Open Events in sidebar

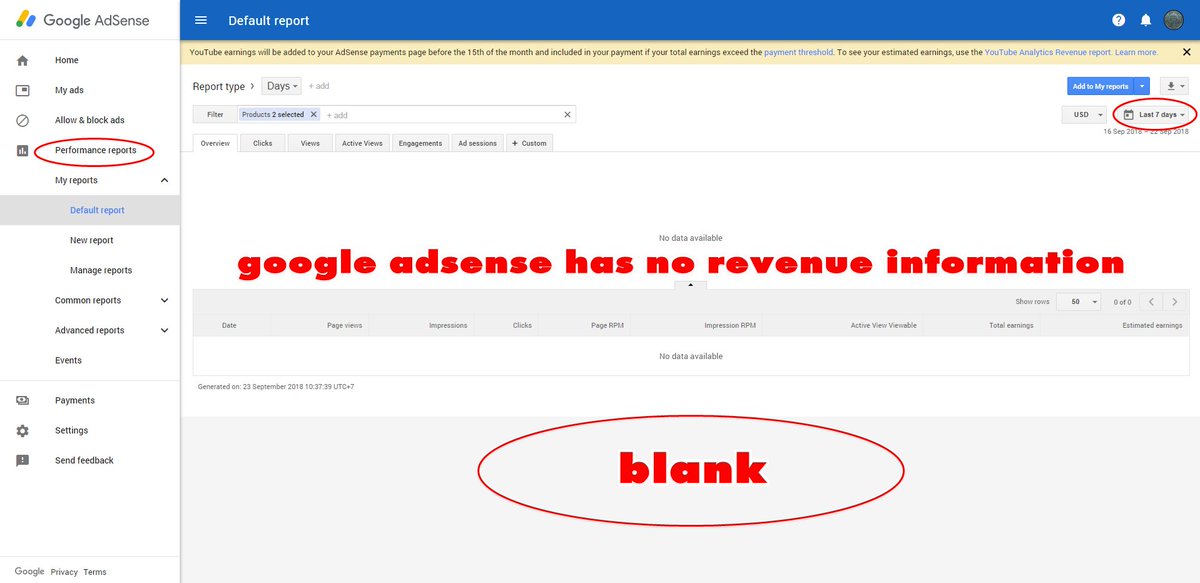pos(69,360)
